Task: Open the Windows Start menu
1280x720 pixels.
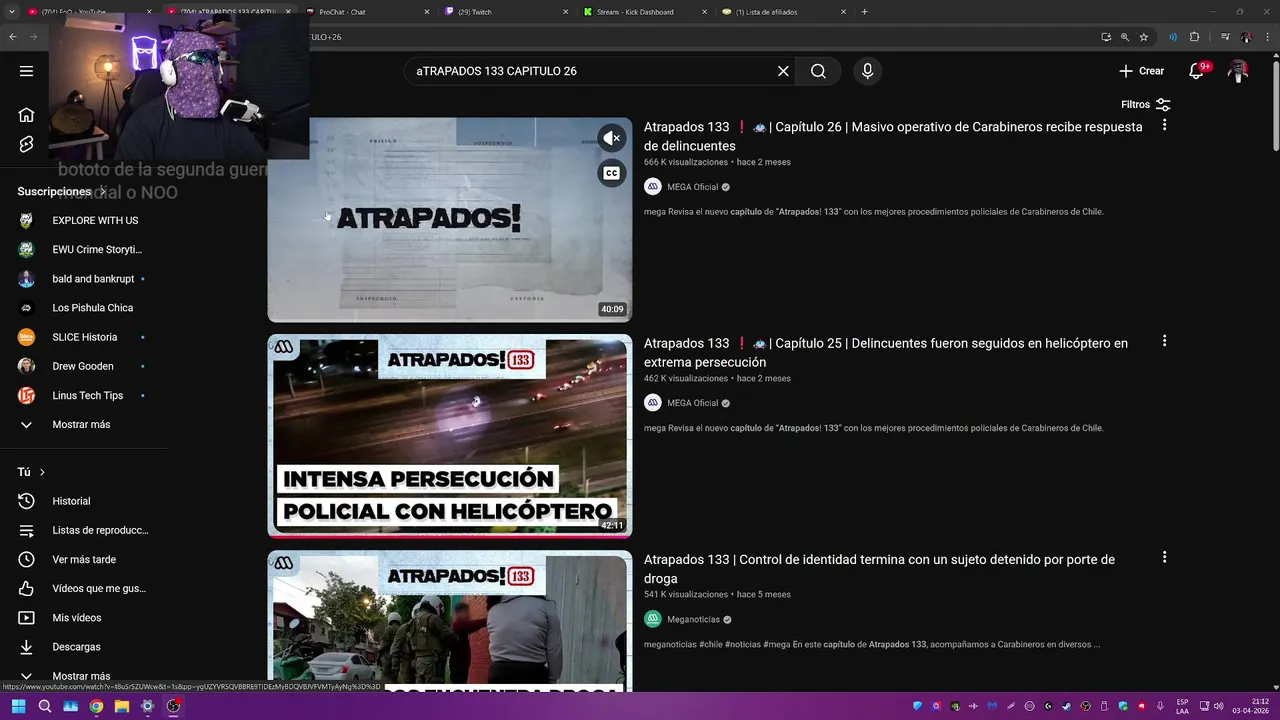Action: click(18, 706)
